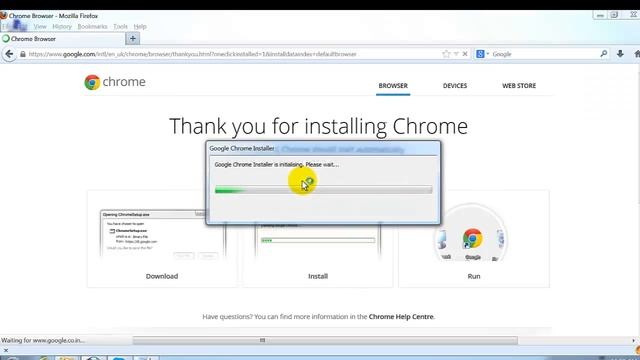Click the Install step label
The width and height of the screenshot is (640, 360).
click(318, 276)
